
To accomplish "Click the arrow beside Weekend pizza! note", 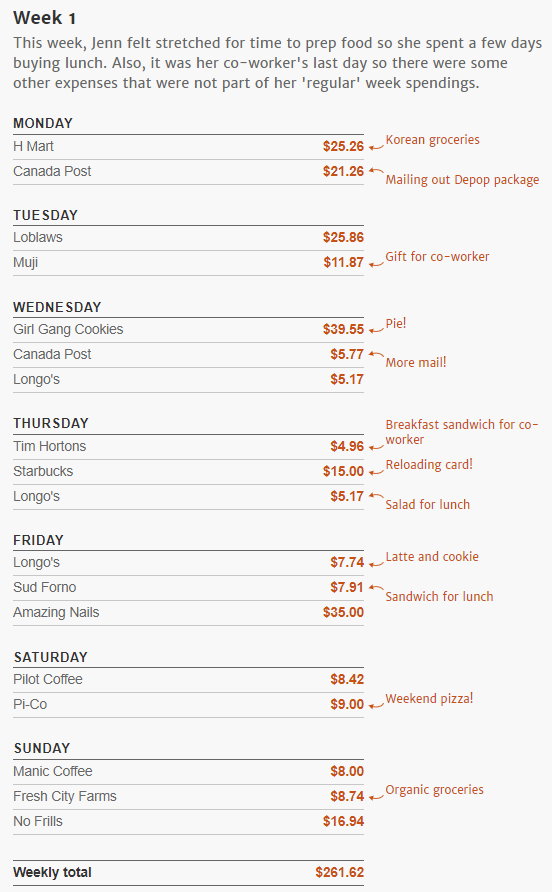I will pyautogui.click(x=376, y=705).
